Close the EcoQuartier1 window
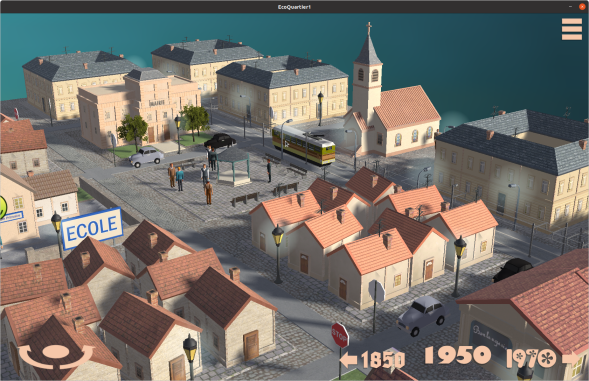The height and width of the screenshot is (381, 589). pos(582,6)
